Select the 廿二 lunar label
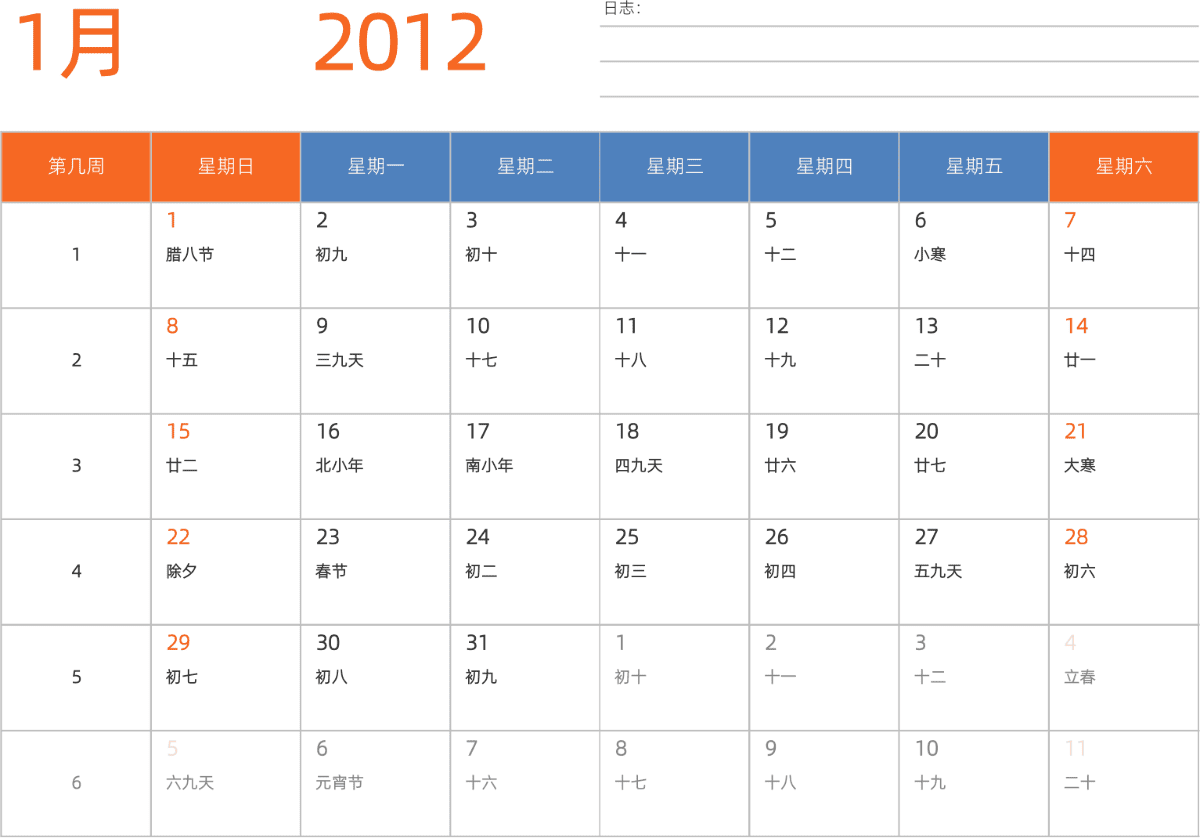The width and height of the screenshot is (1200, 838). pos(182,466)
